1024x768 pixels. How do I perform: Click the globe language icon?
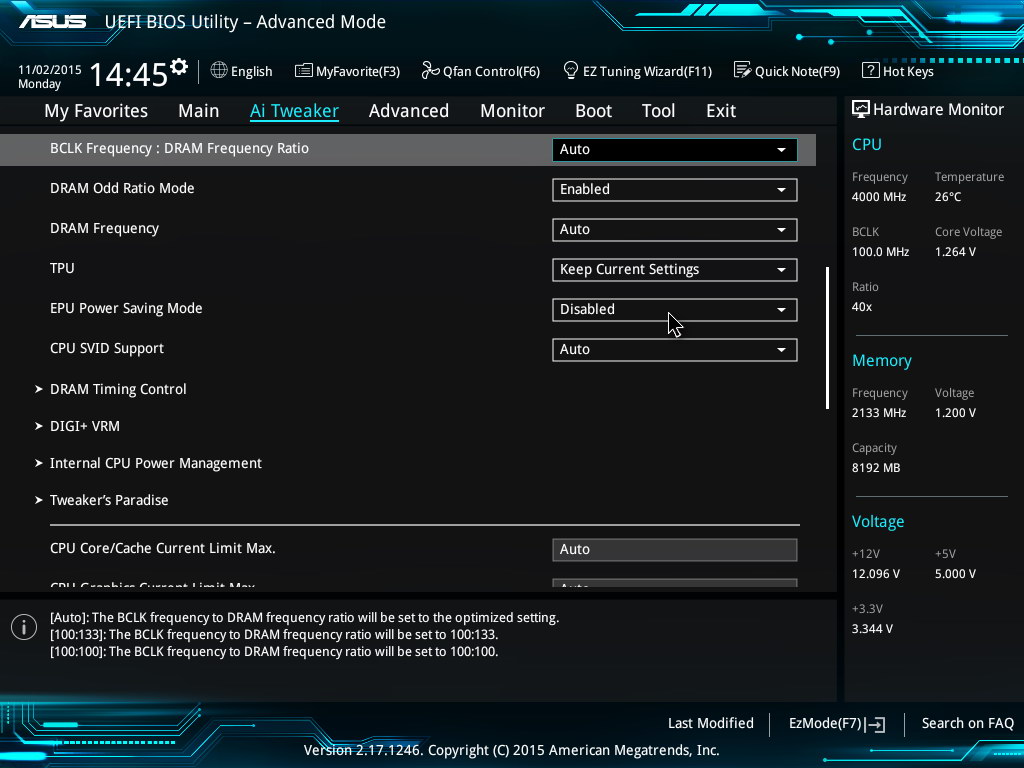point(219,70)
